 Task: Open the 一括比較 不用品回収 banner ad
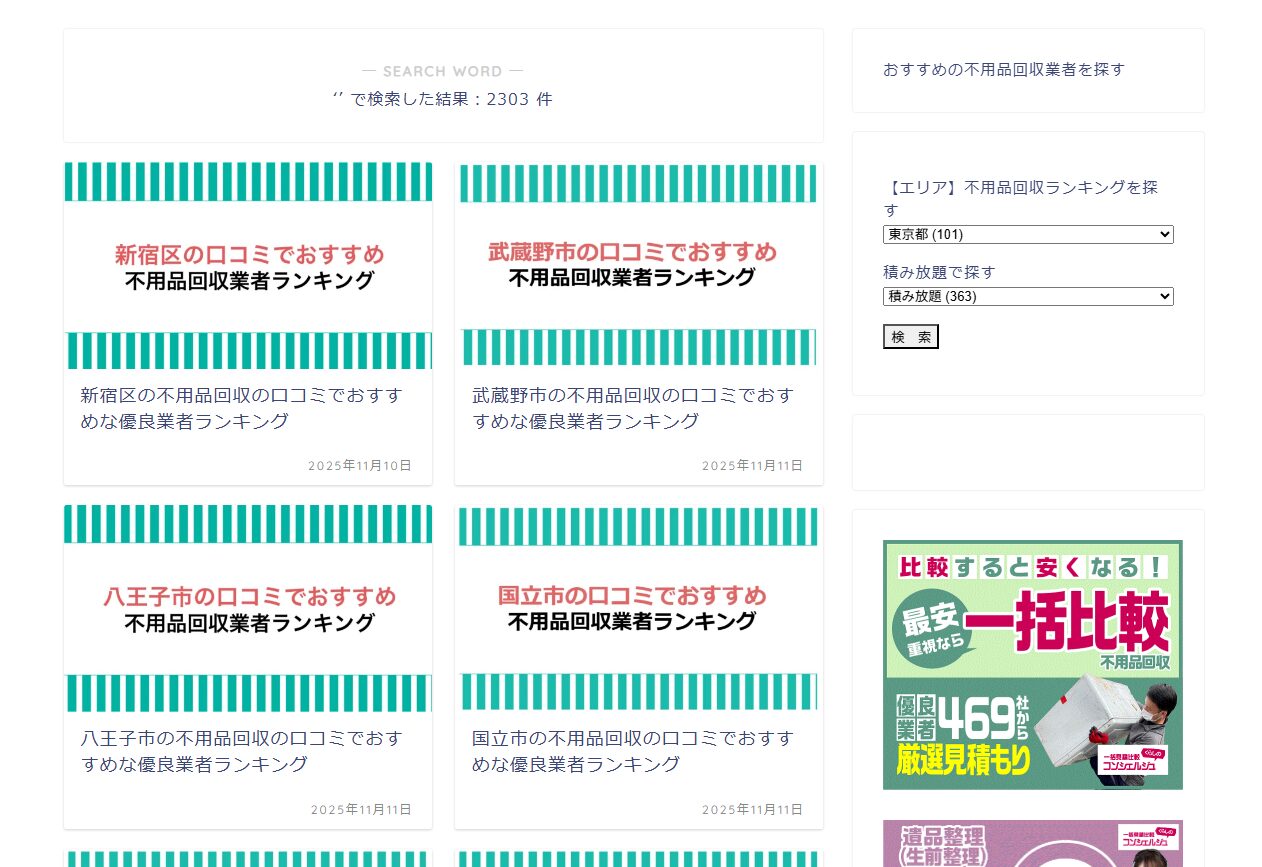(x=1032, y=664)
